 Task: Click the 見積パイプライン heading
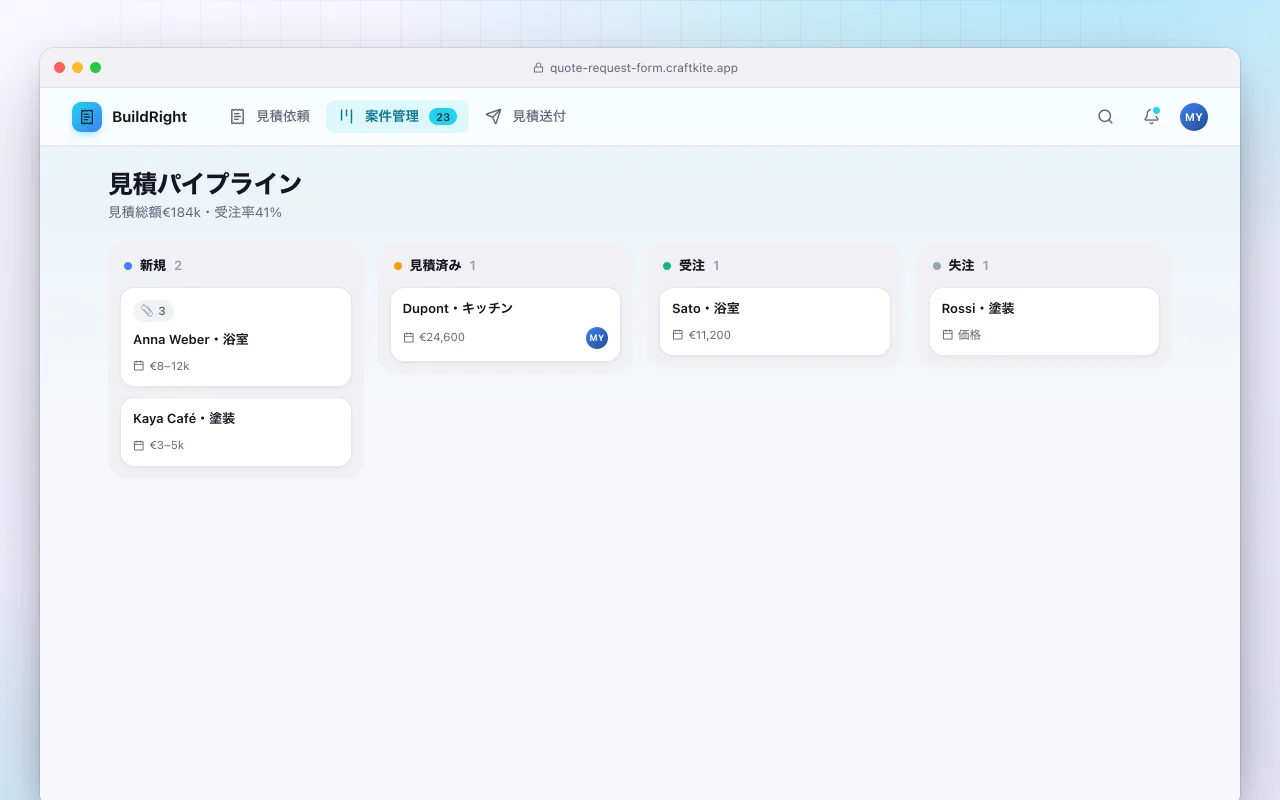pos(205,184)
